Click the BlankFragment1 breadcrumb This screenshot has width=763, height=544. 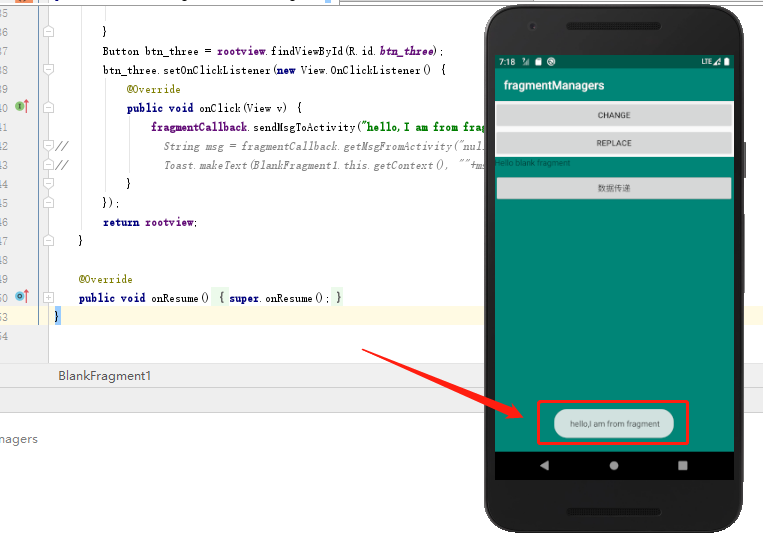(x=105, y=376)
